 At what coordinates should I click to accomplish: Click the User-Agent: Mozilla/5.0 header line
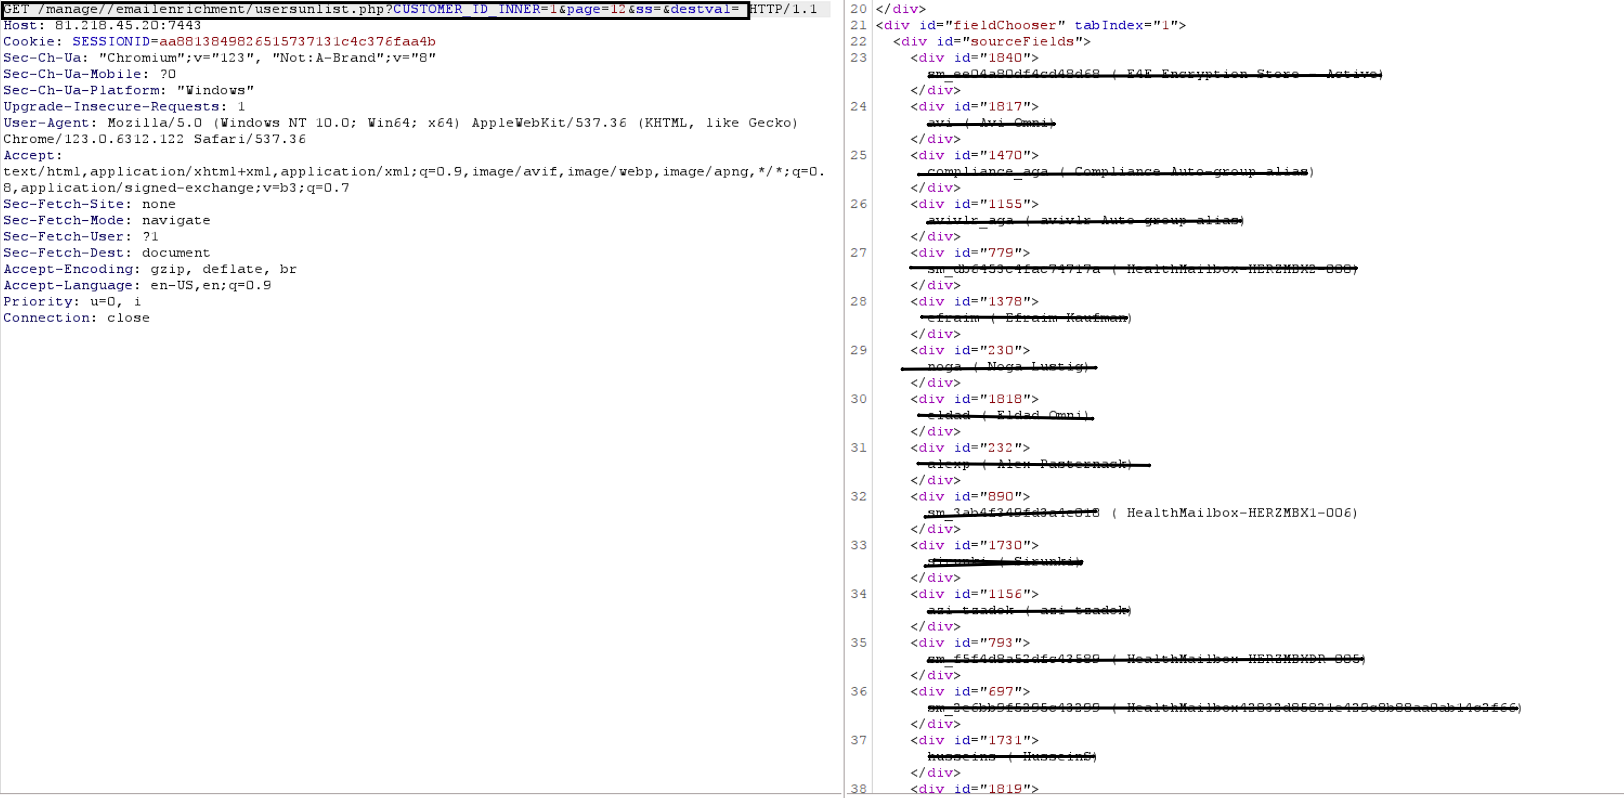tap(401, 122)
